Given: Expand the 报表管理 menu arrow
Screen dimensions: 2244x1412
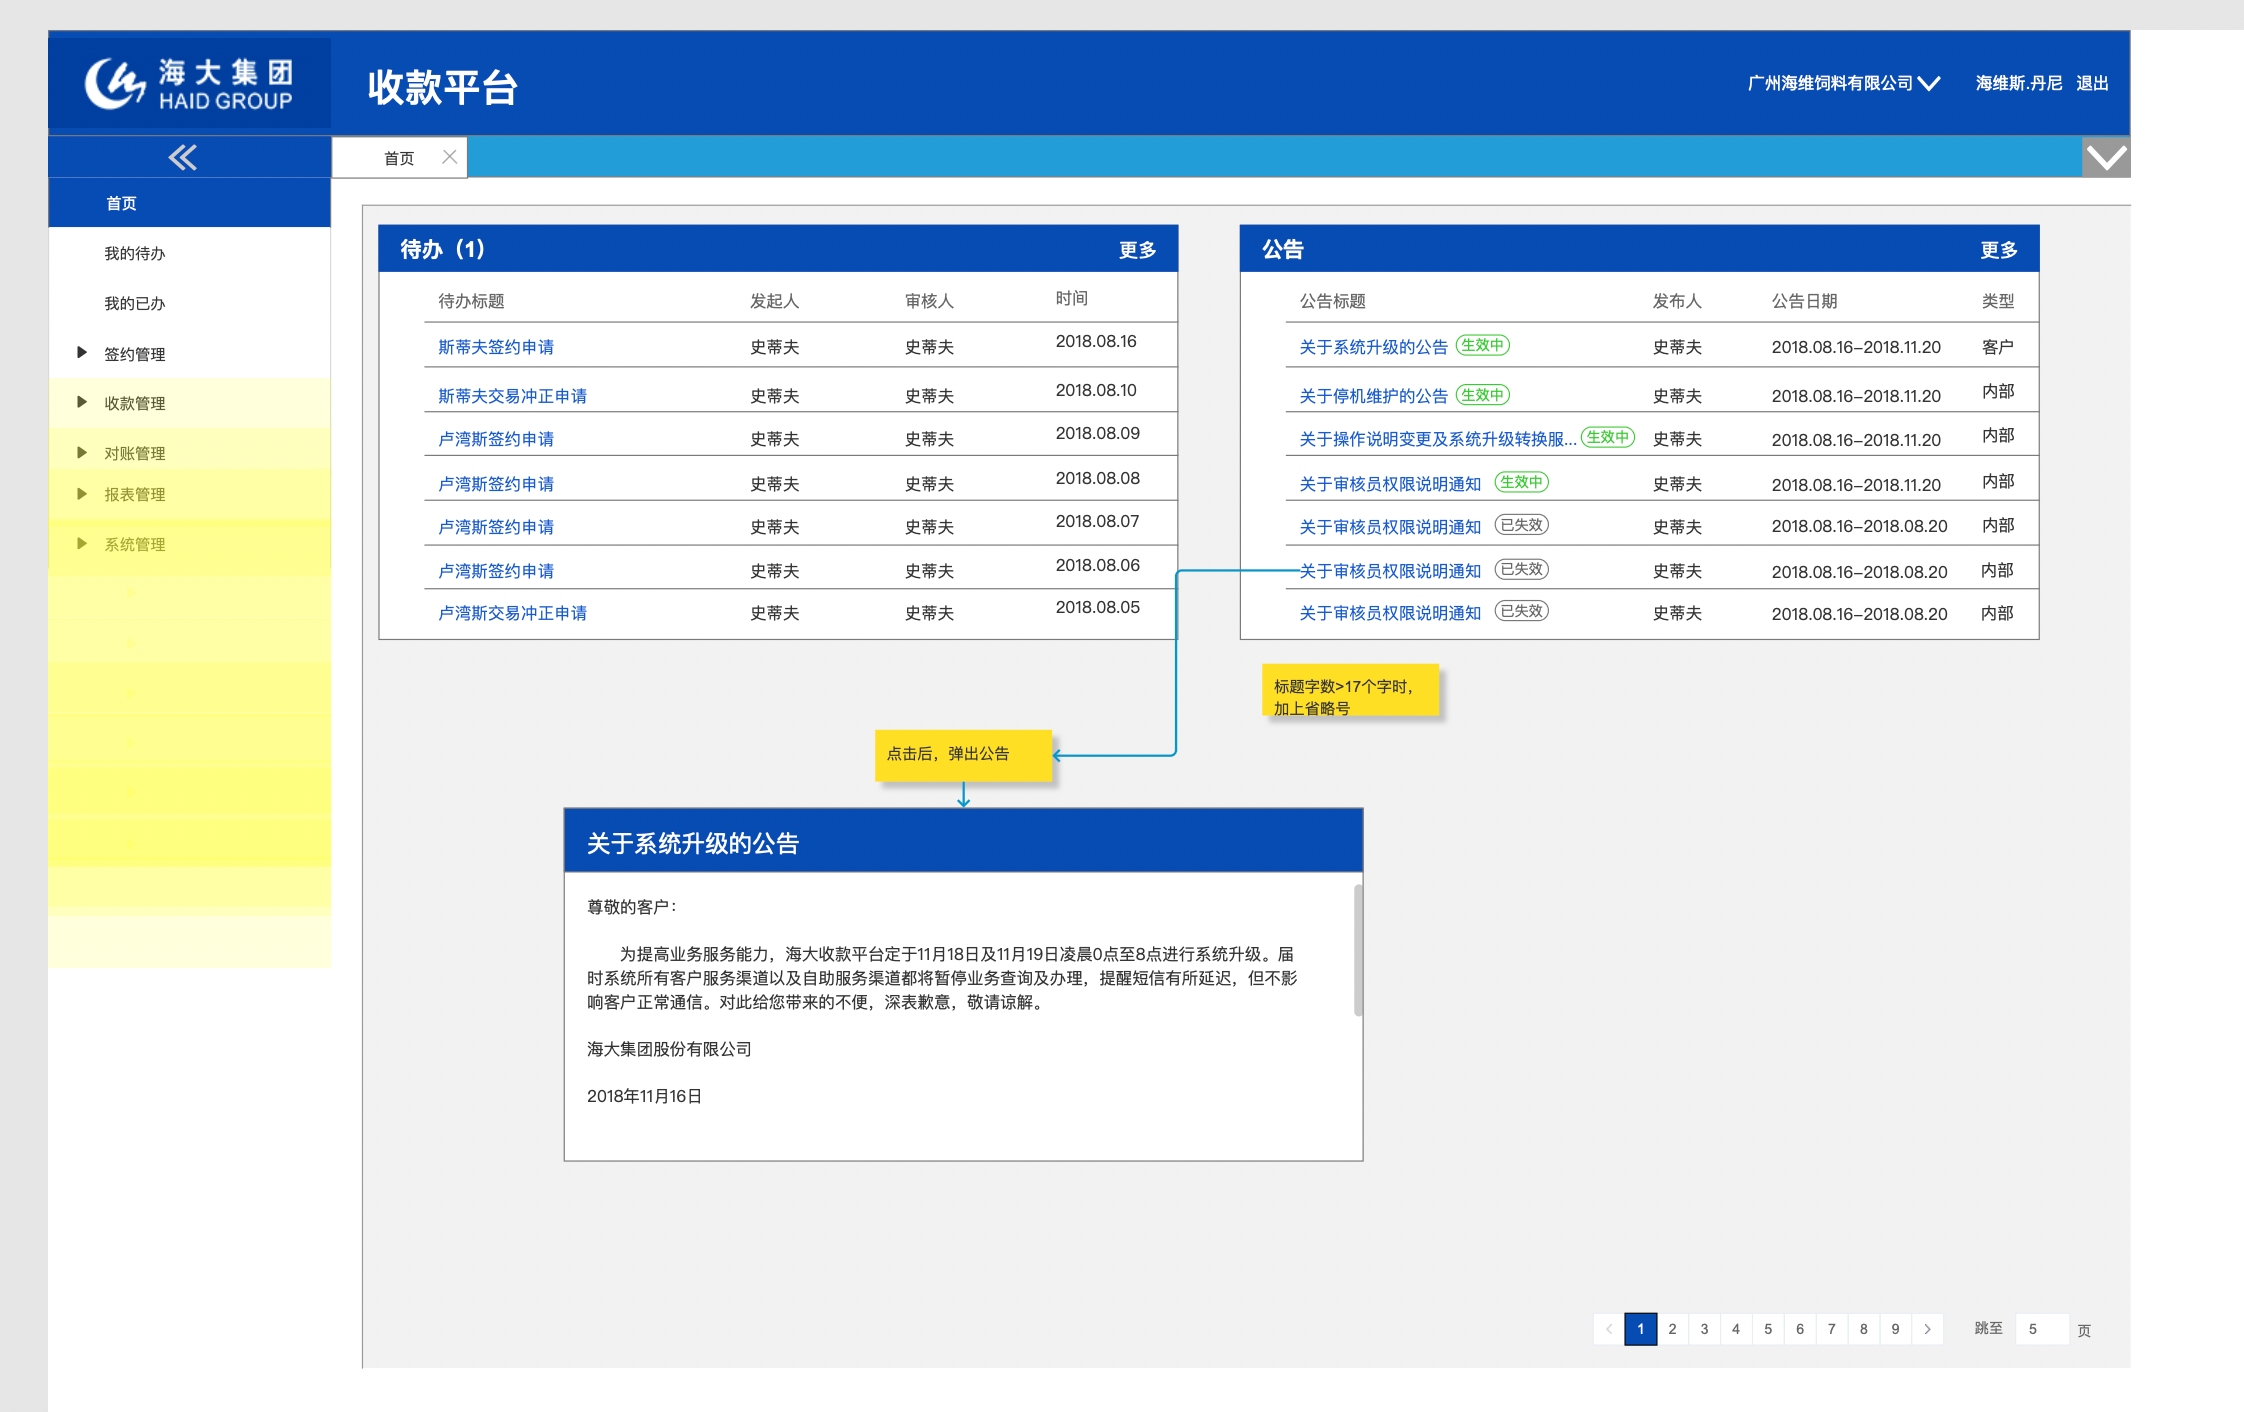Looking at the screenshot, I should tap(82, 493).
